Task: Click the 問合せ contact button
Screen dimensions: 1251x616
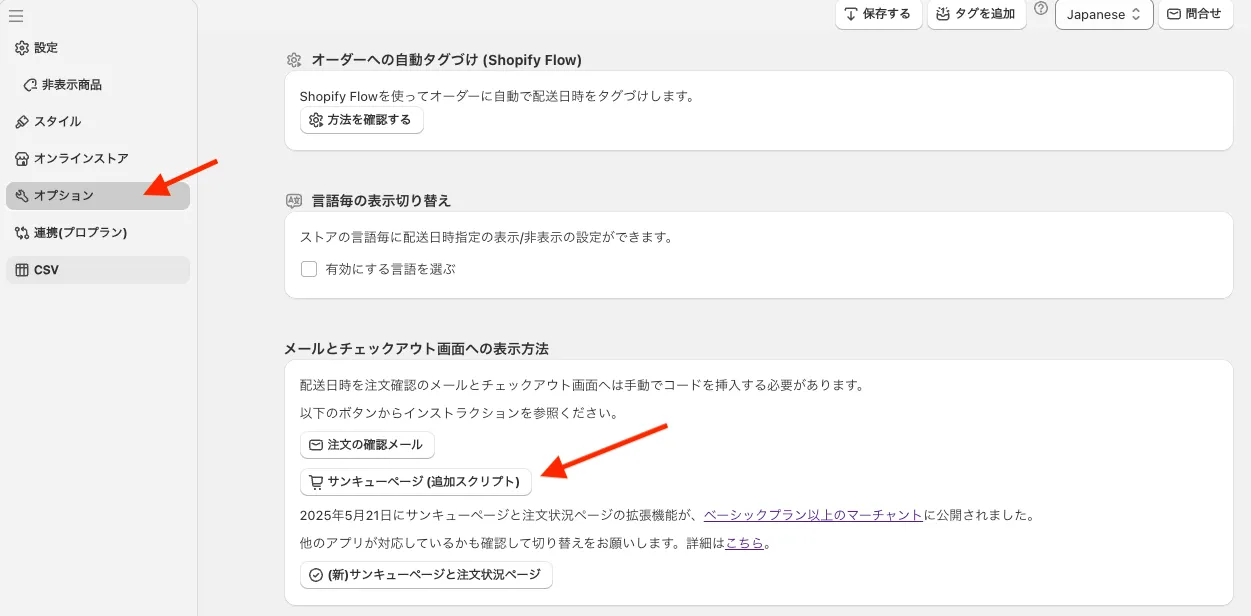Action: [x=1195, y=14]
